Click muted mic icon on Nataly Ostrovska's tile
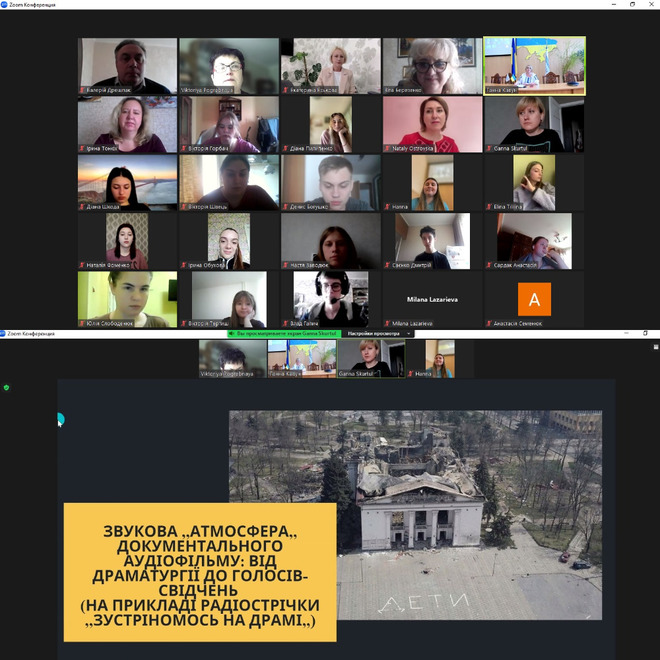Image resolution: width=660 pixels, height=660 pixels. point(387,148)
